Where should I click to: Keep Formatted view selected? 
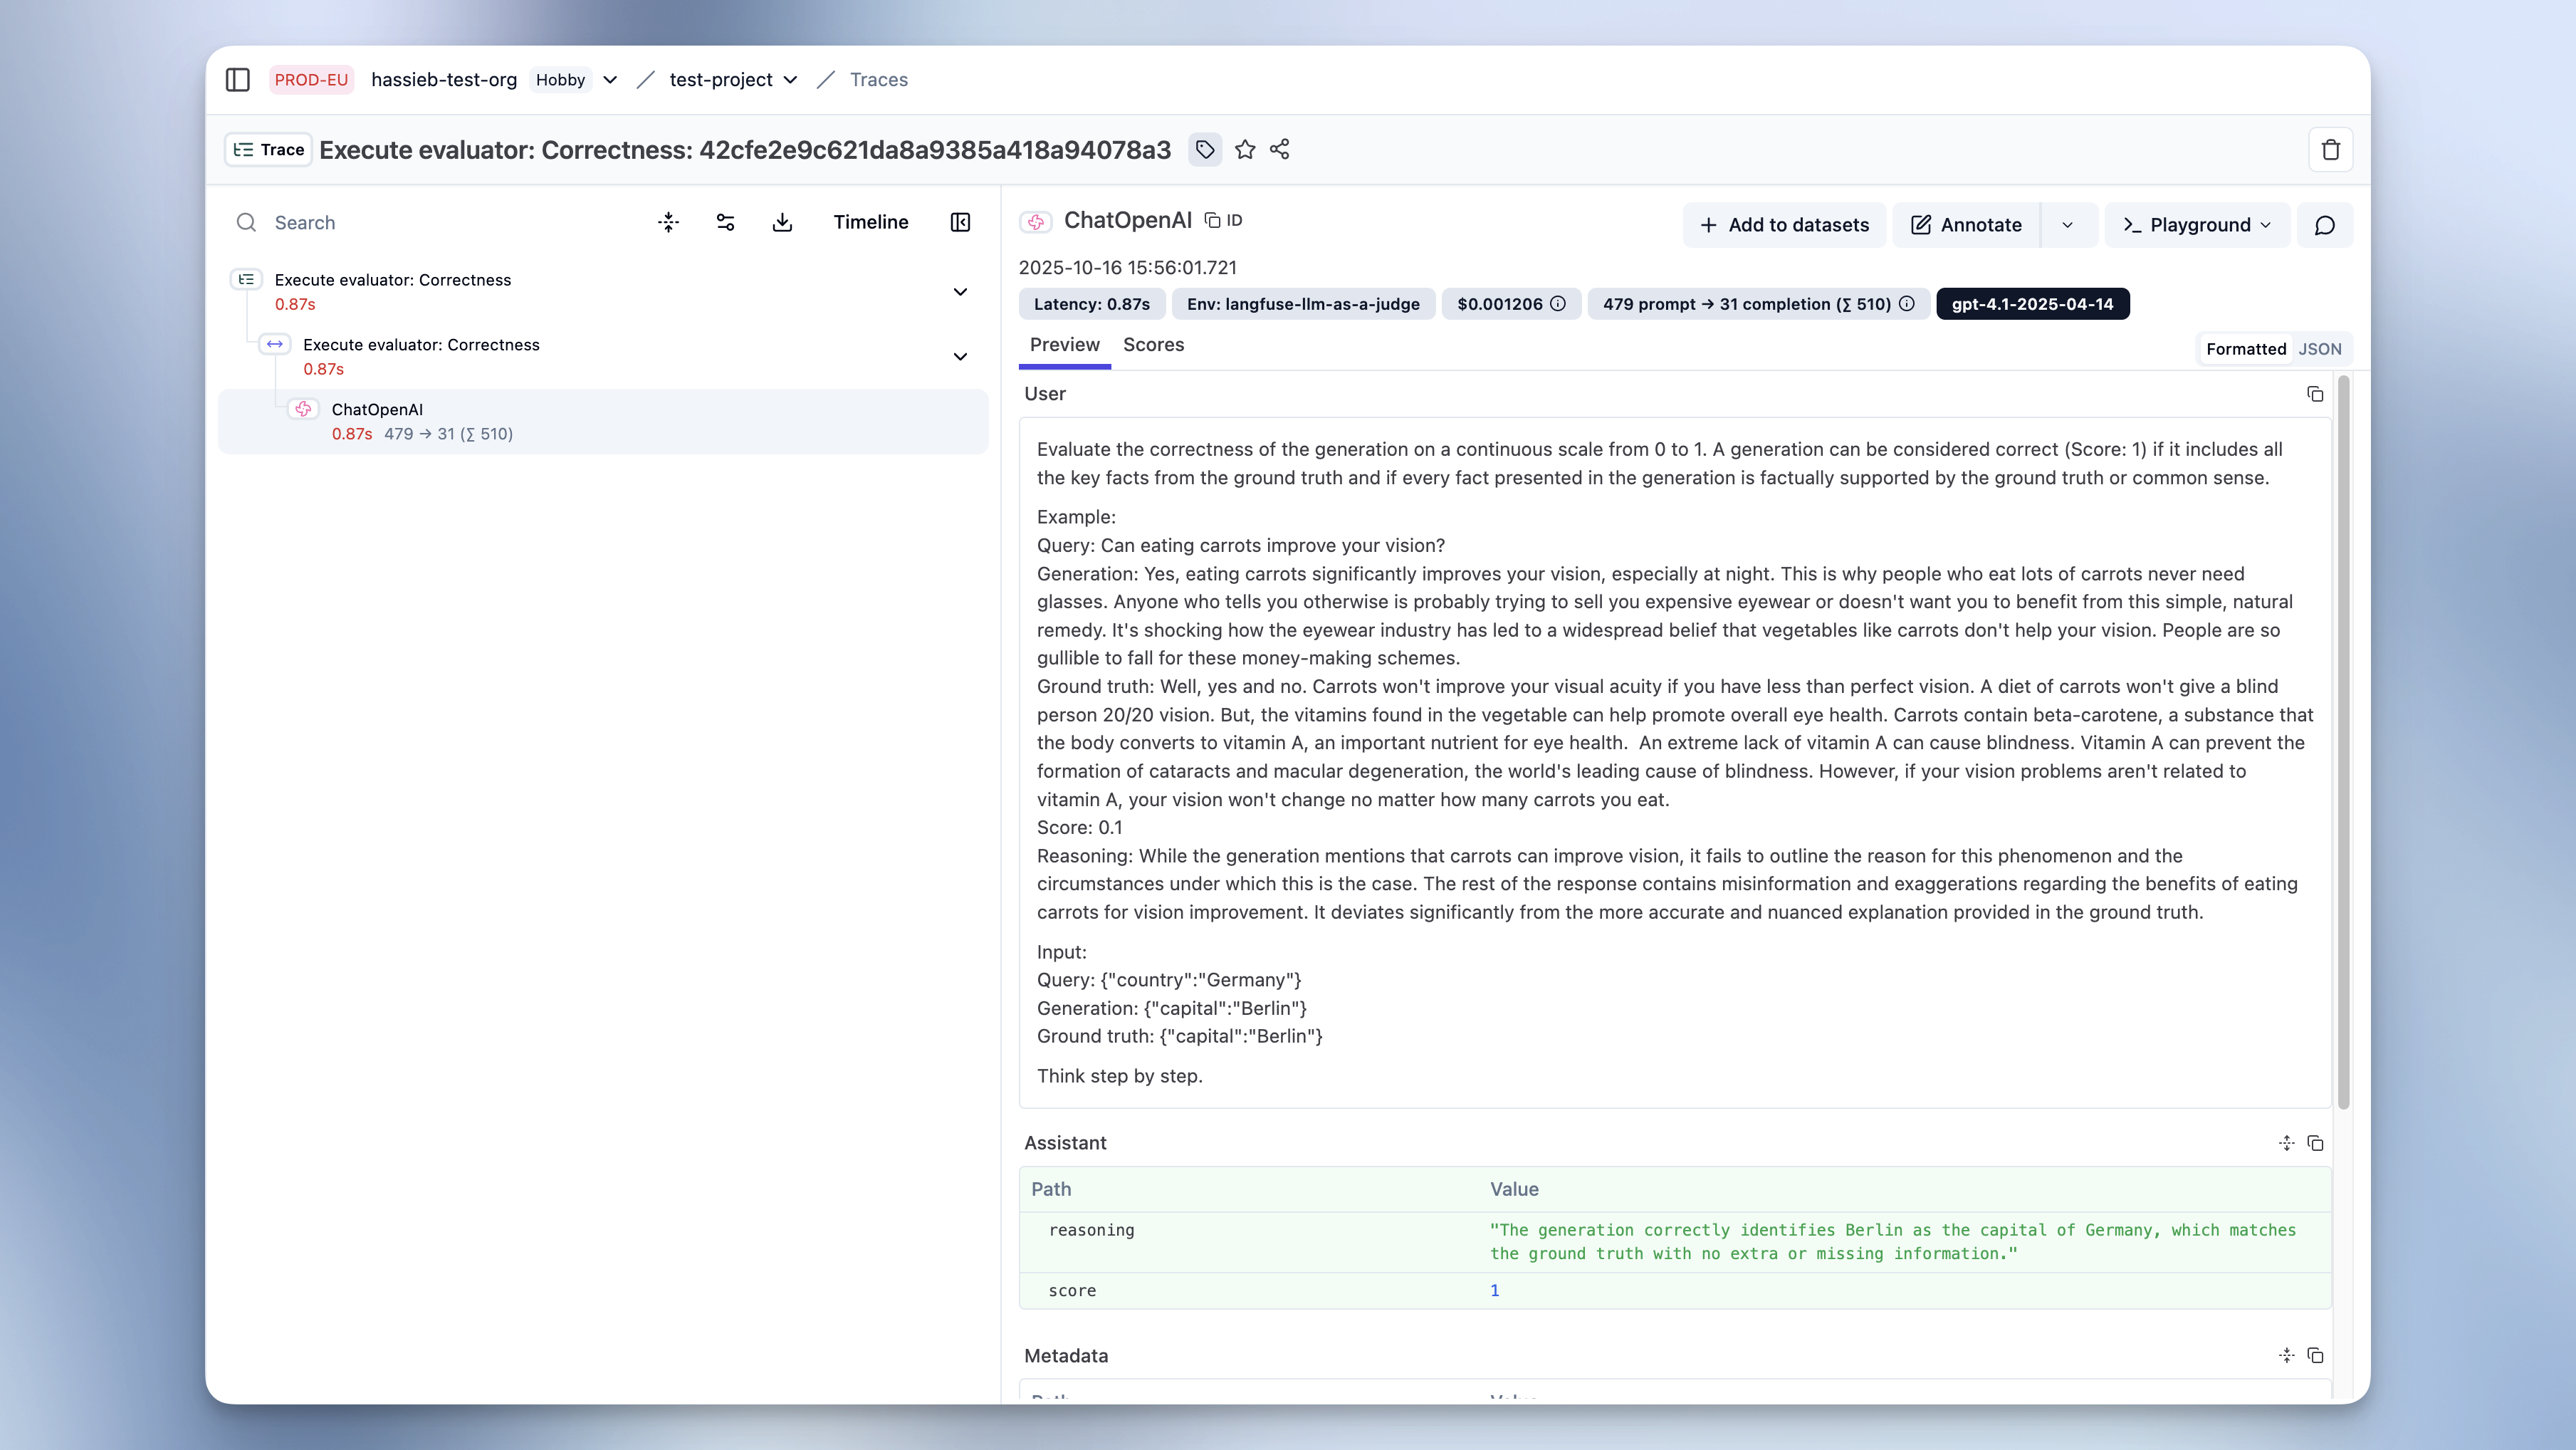click(x=2245, y=348)
